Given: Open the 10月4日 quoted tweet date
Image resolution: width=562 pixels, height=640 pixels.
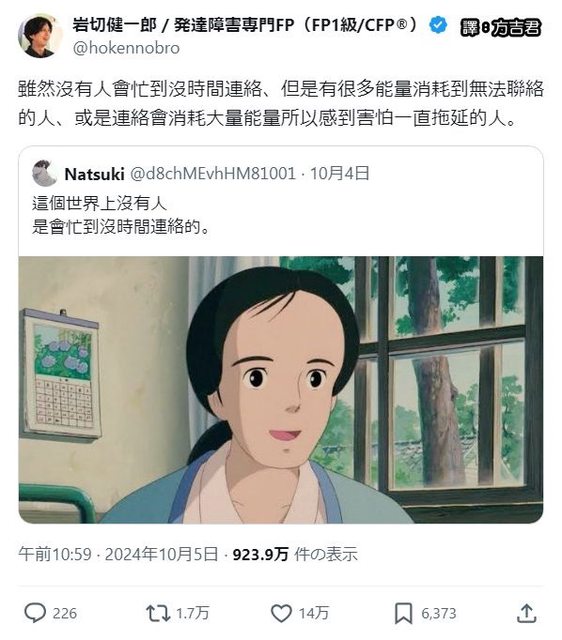Looking at the screenshot, I should [340, 173].
